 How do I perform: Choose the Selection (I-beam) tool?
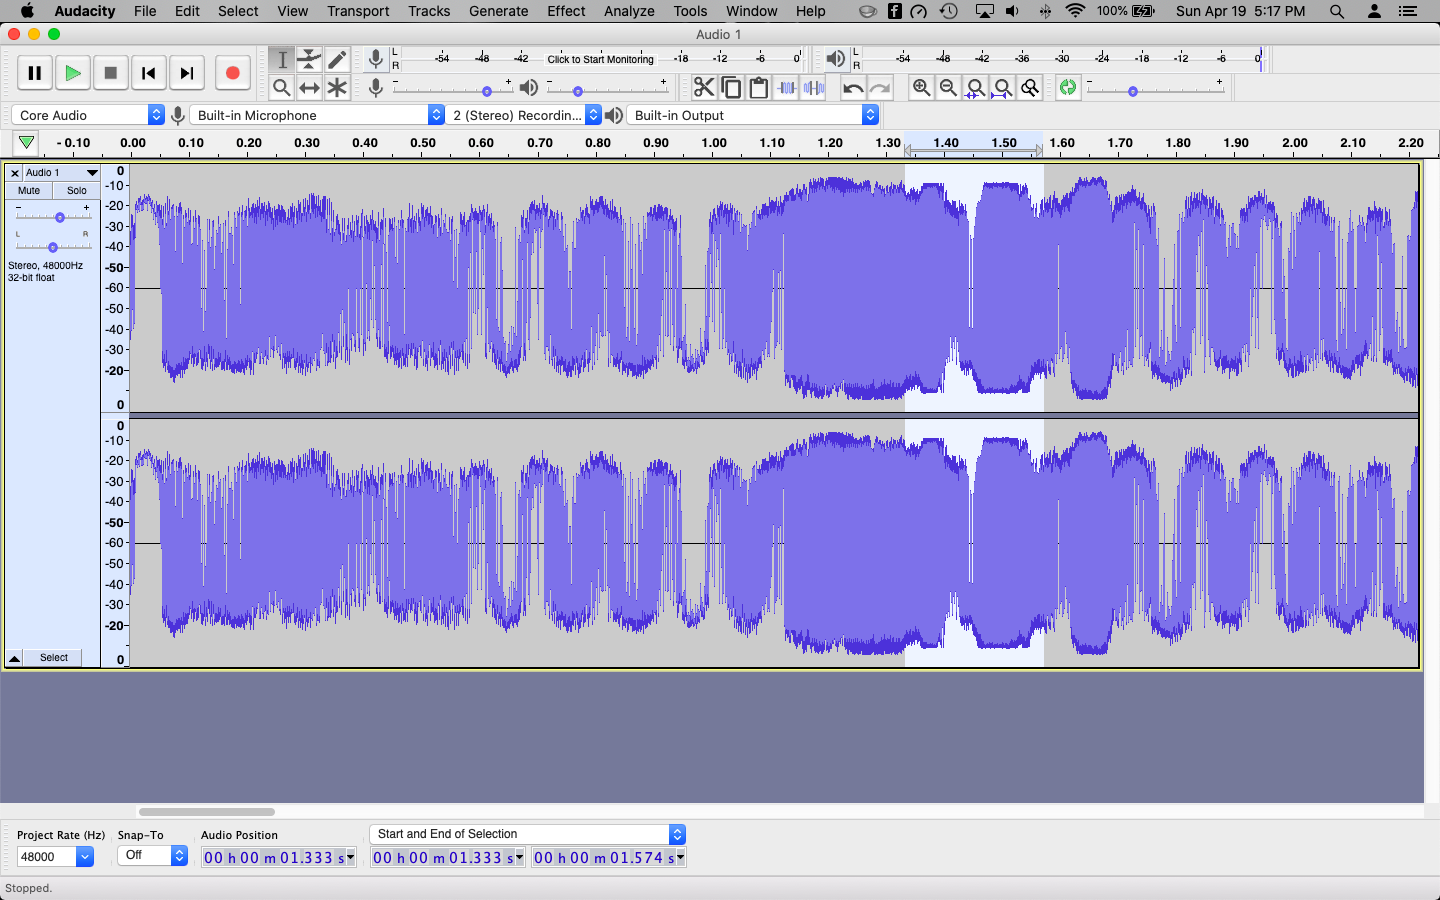[282, 60]
